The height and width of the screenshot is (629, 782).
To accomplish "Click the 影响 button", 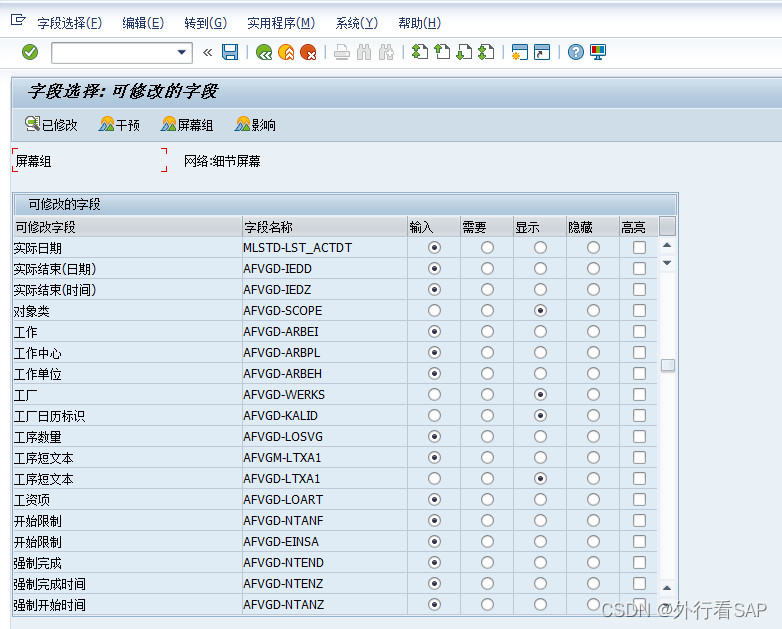I will click(255, 125).
